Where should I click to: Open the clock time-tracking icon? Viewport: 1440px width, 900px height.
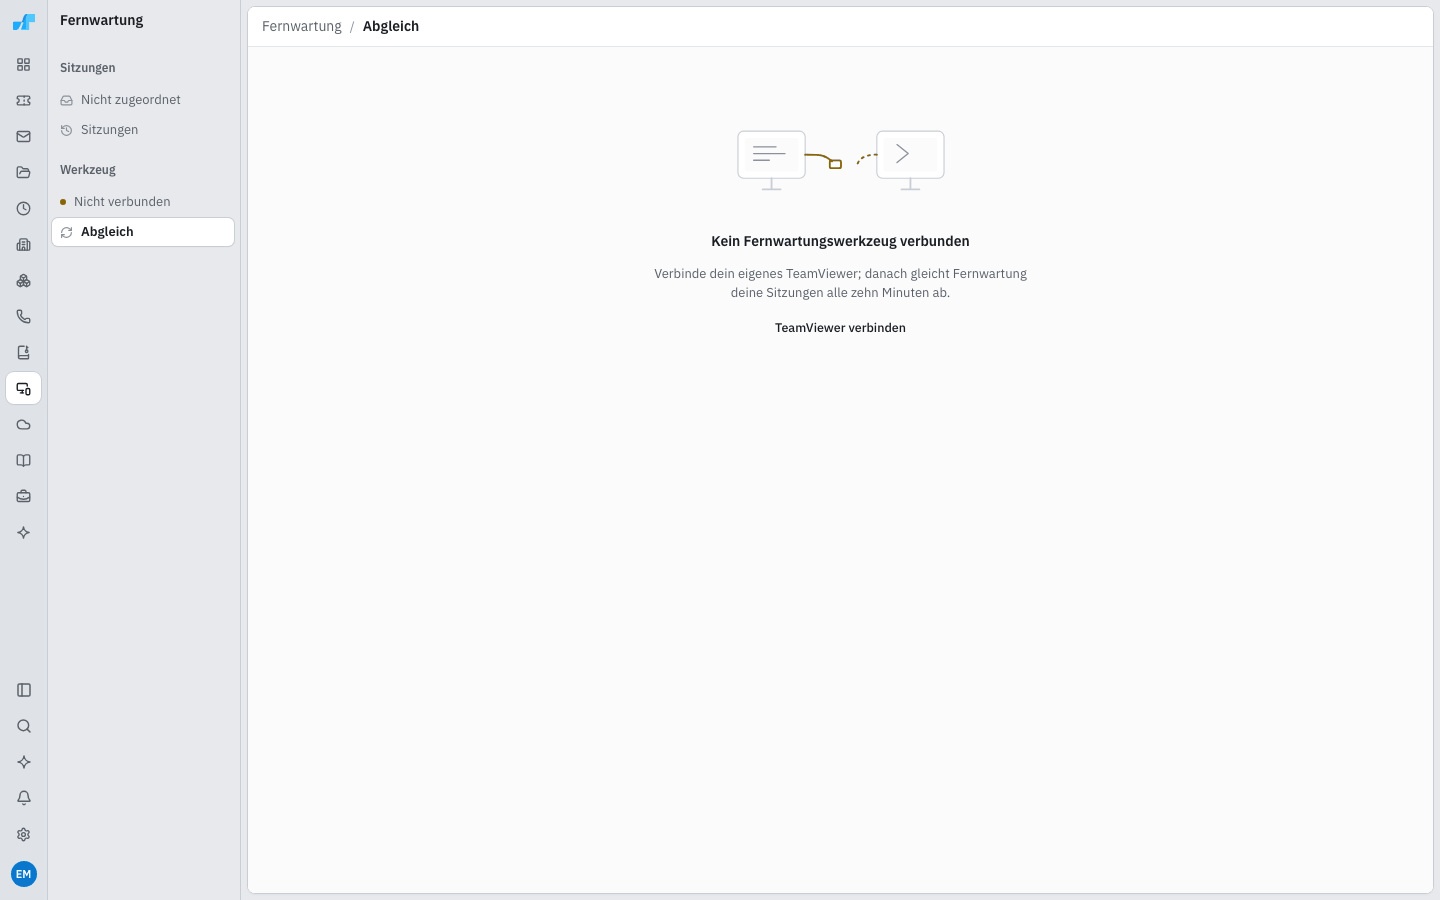[x=23, y=209]
